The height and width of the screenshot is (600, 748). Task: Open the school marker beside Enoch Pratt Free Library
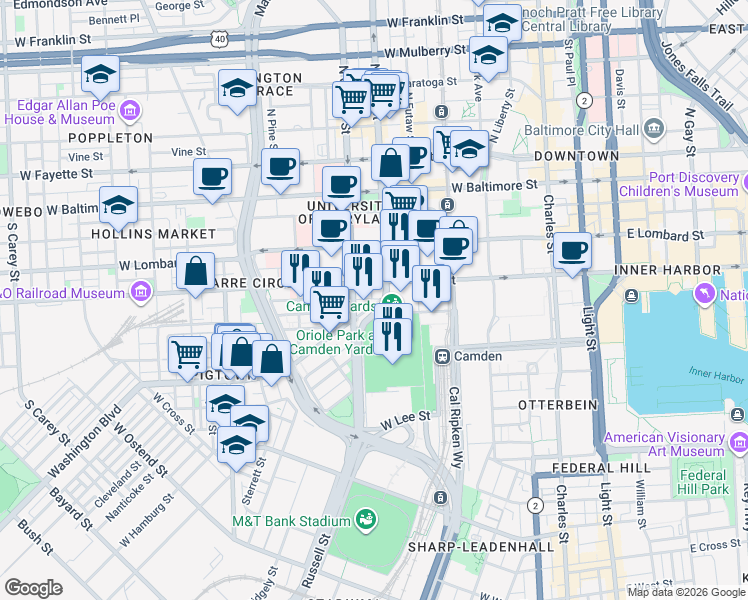click(x=502, y=23)
